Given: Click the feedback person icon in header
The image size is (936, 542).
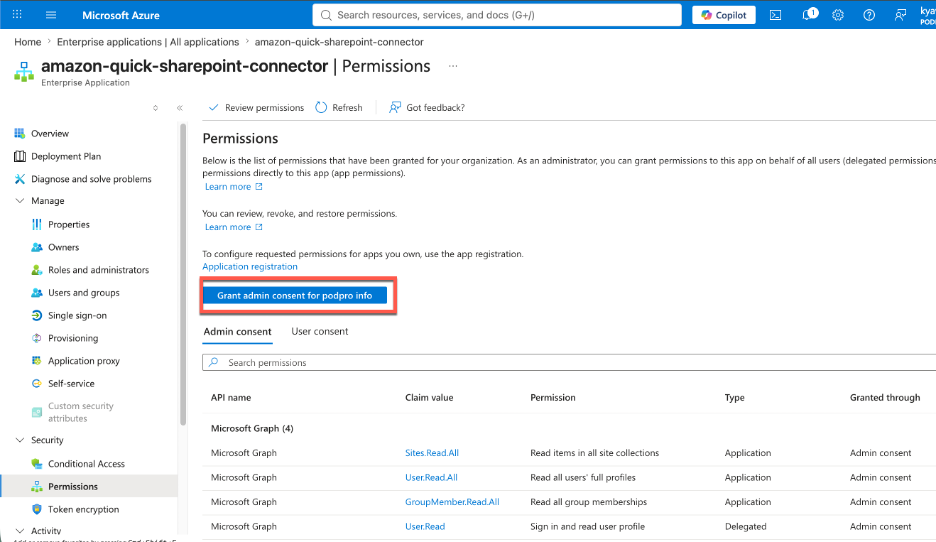Looking at the screenshot, I should tap(900, 15).
